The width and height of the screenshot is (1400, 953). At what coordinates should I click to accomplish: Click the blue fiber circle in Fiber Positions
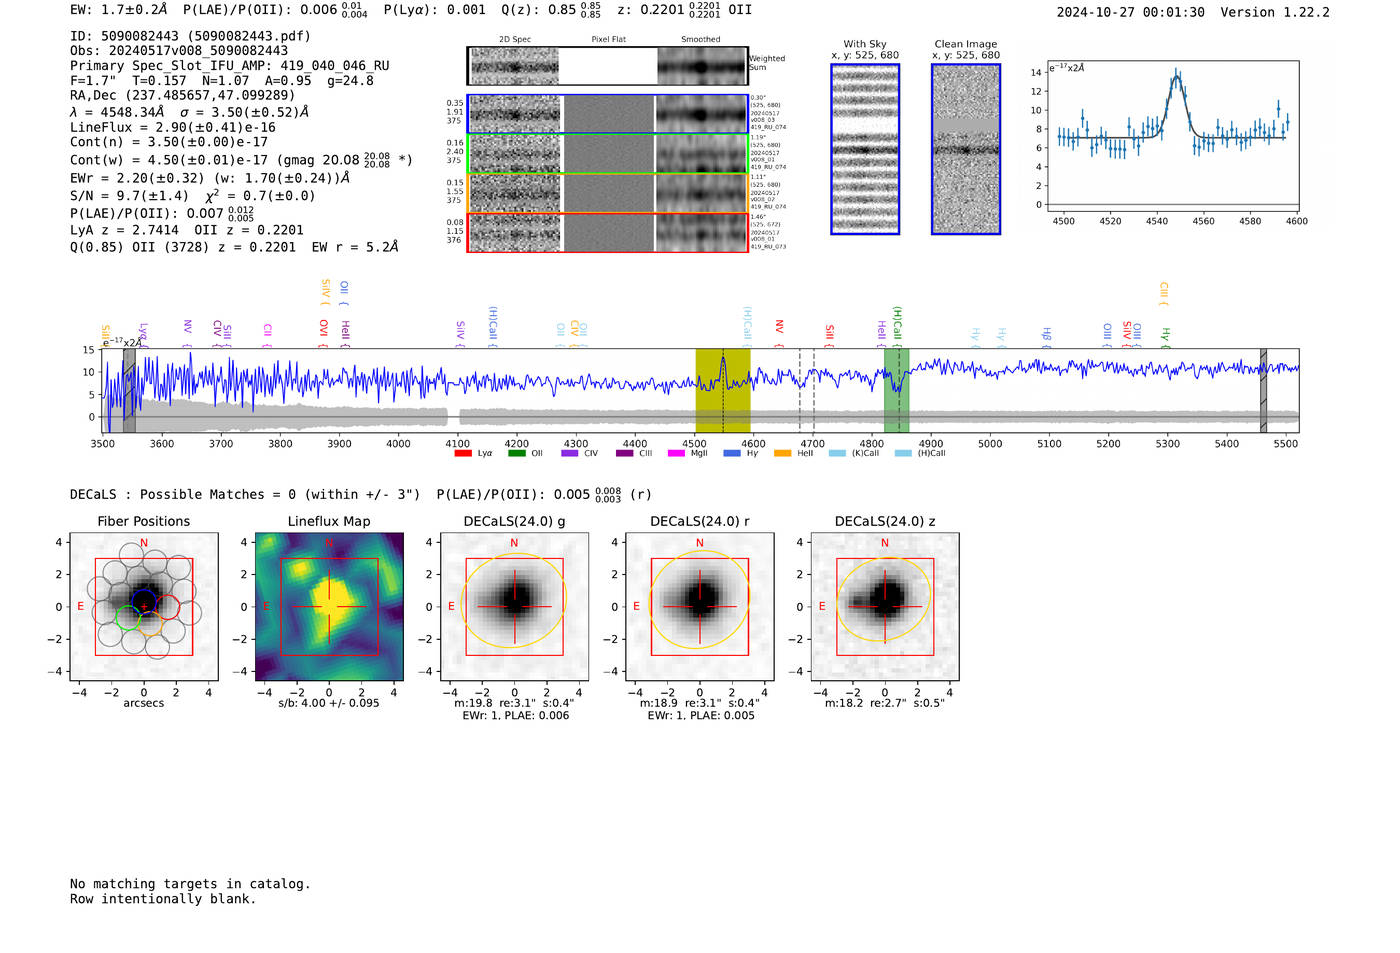tap(144, 603)
